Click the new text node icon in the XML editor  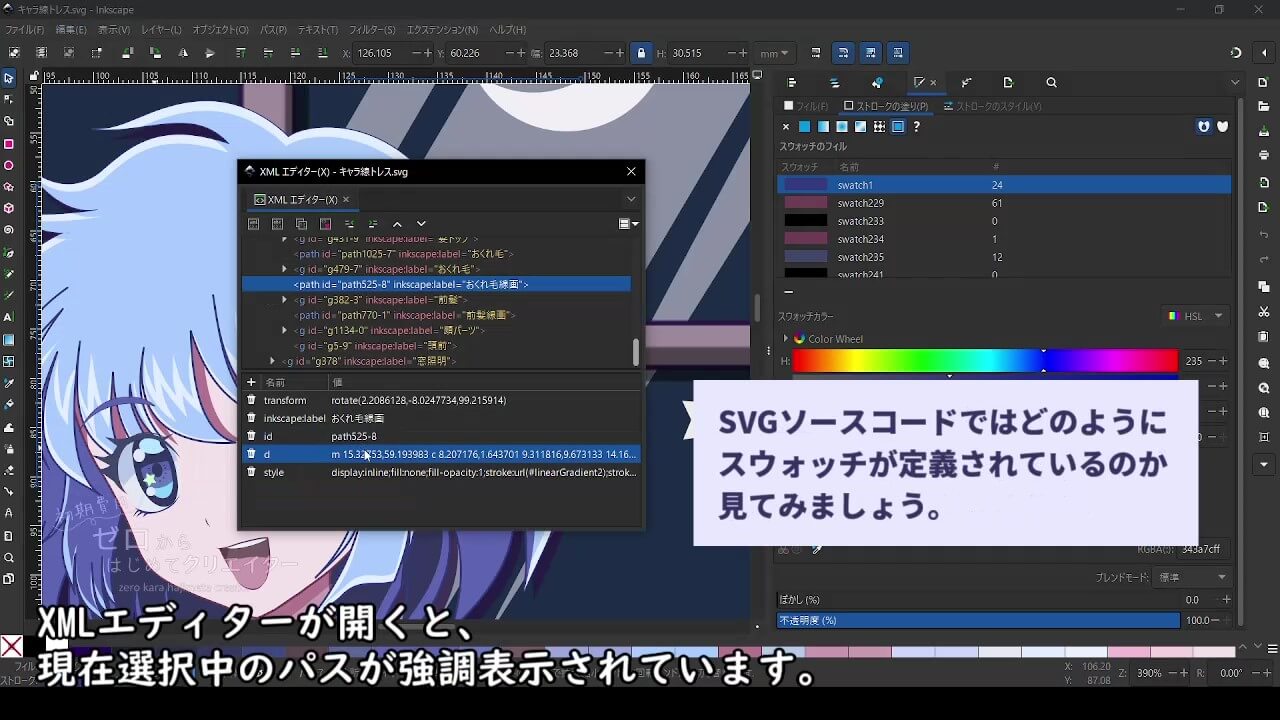(277, 224)
